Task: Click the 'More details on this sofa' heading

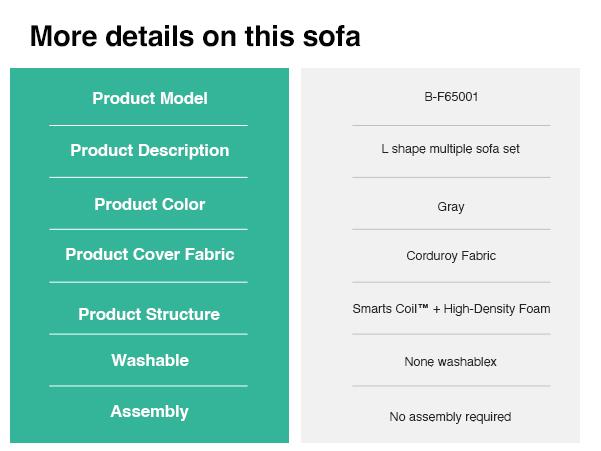Action: click(195, 37)
